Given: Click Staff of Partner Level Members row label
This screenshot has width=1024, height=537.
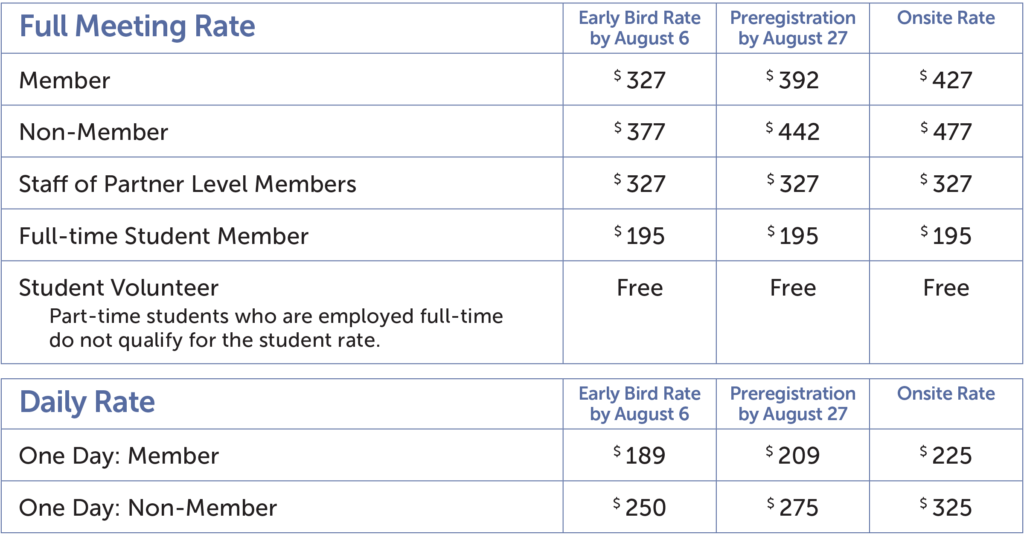Looking at the screenshot, I should 187,184.
